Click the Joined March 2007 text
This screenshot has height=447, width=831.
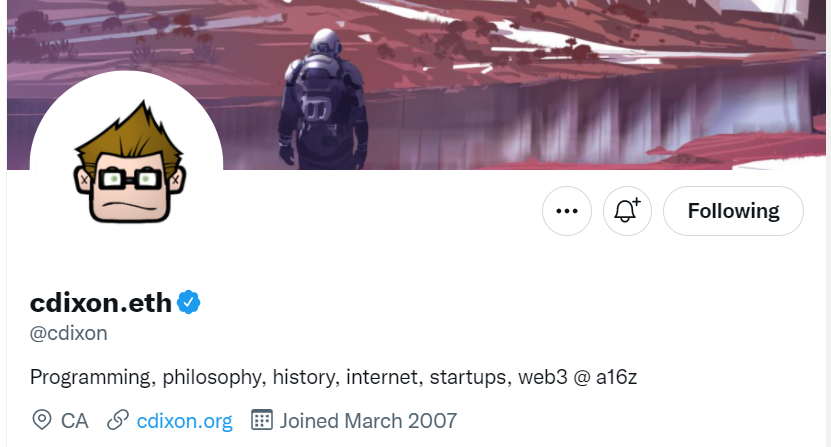click(x=368, y=420)
